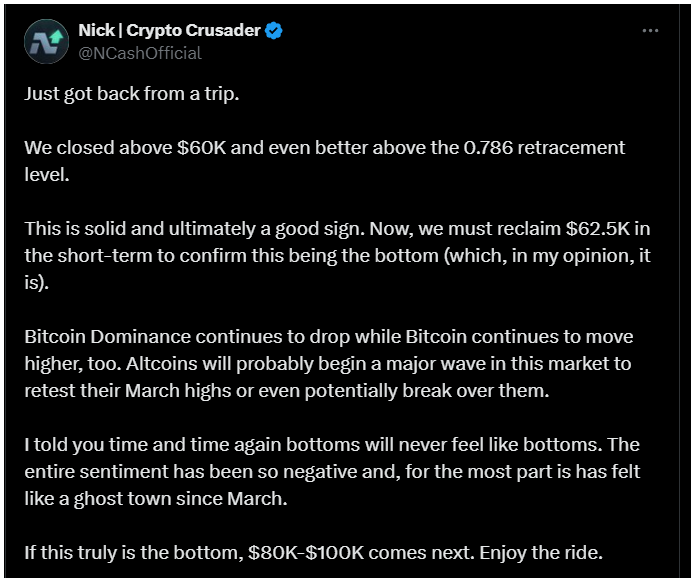The width and height of the screenshot is (695, 582).
Task: Click the paragraph about reclaiming $62.5K
Action: (337, 255)
